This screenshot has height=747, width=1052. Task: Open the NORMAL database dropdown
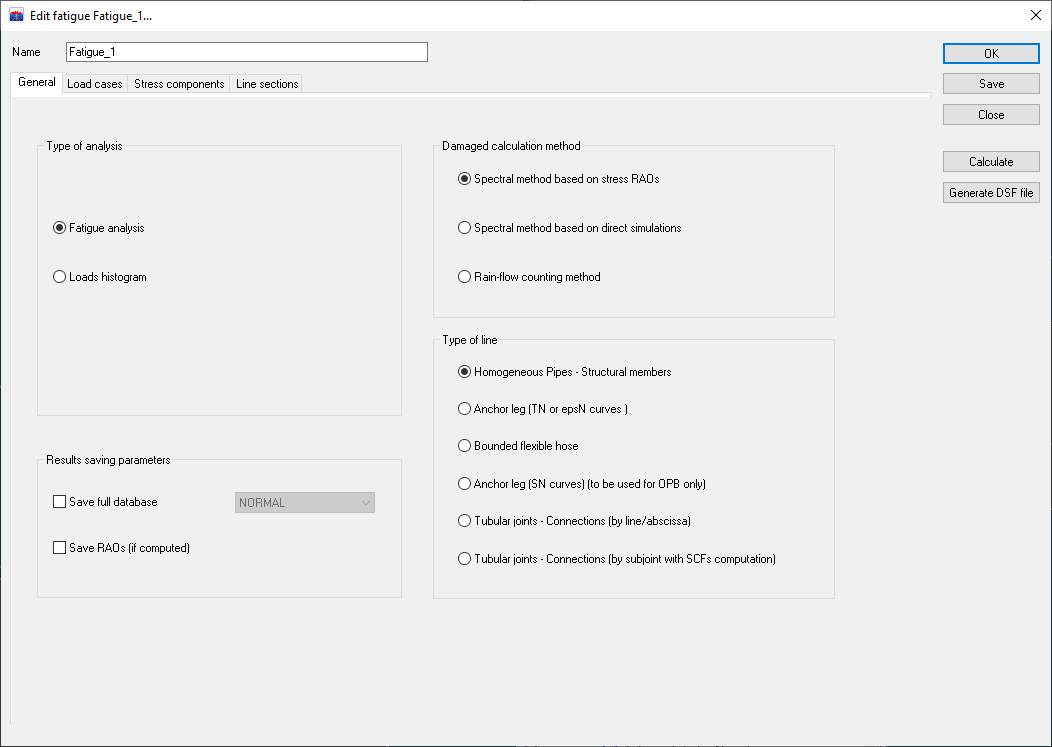[305, 503]
